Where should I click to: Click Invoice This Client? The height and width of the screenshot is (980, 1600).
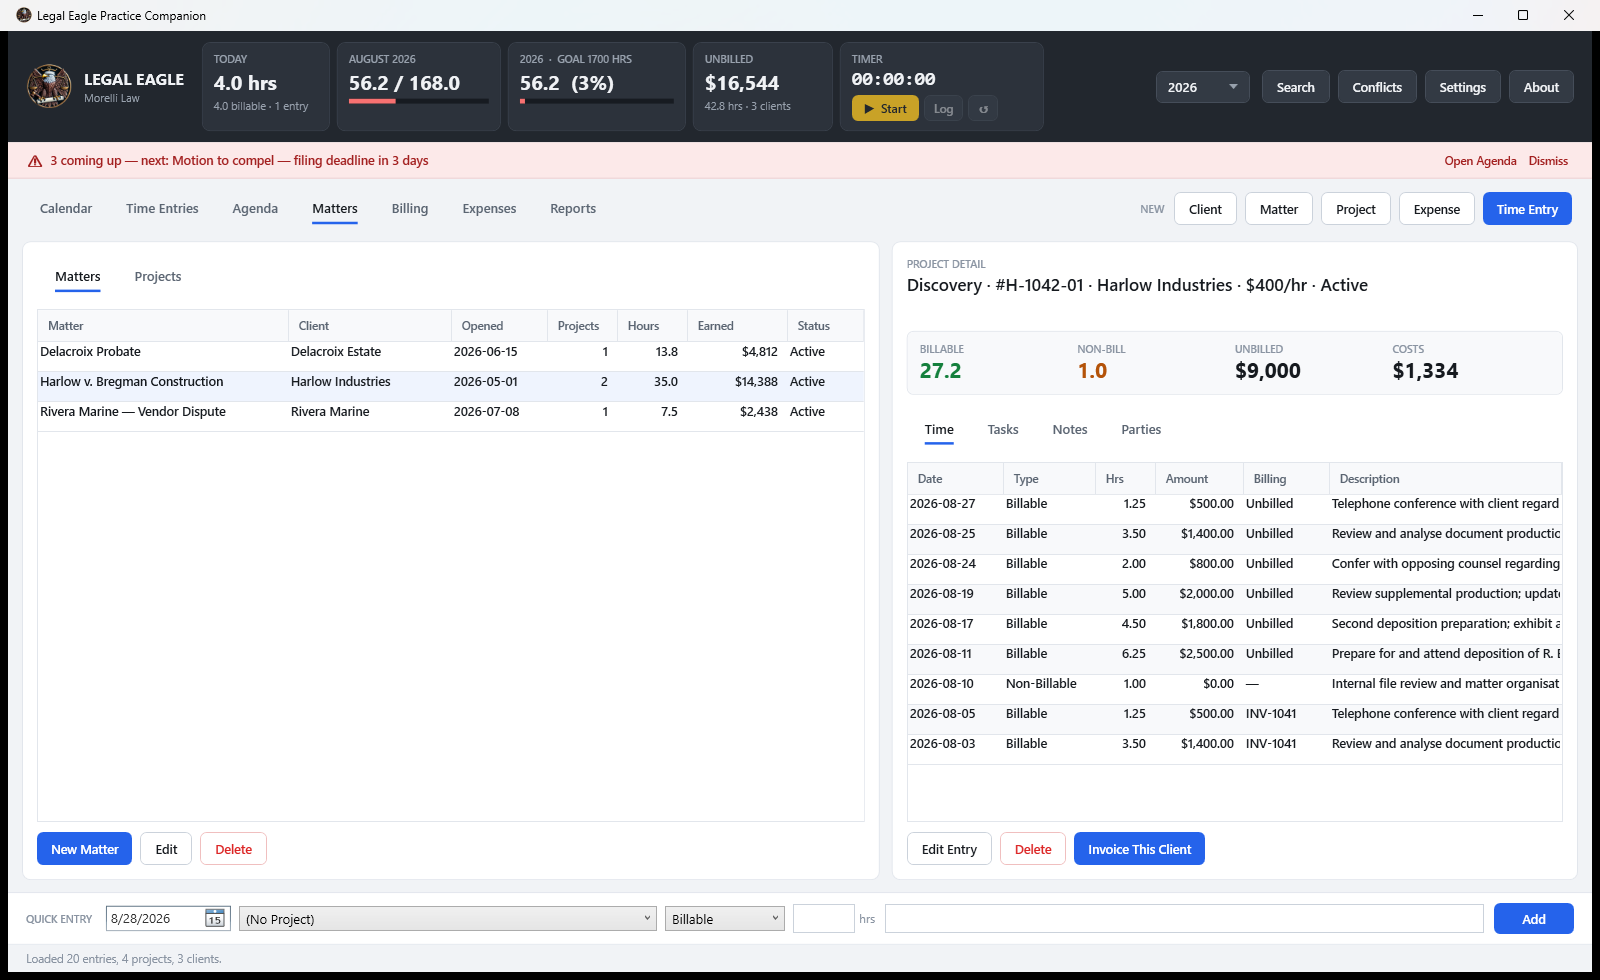click(1139, 849)
